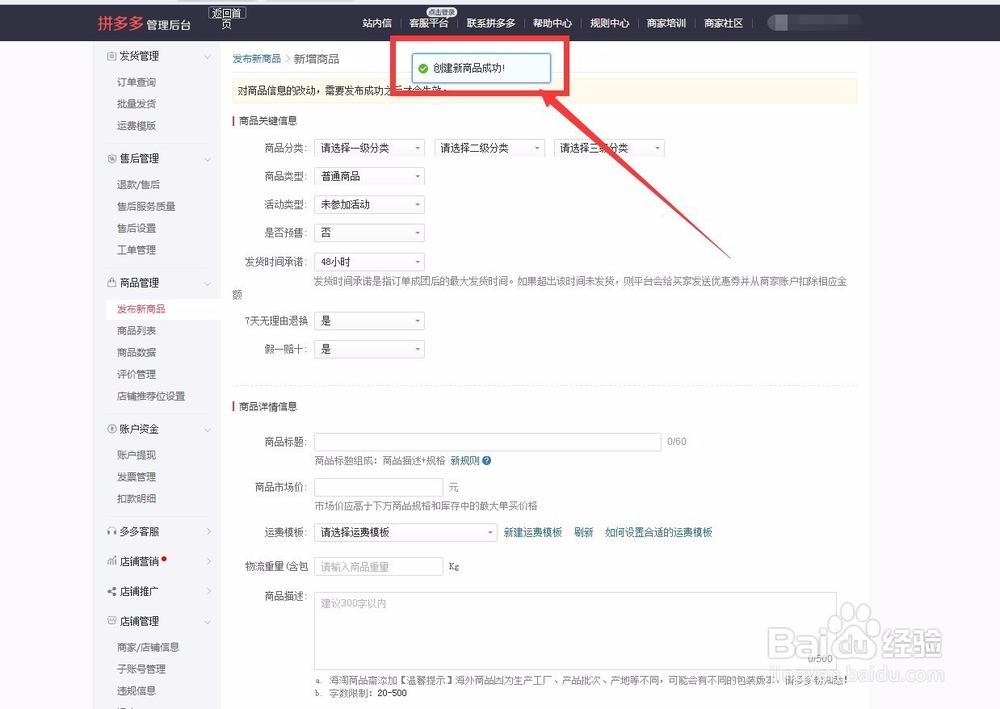Click the 商品市场价 input field

tap(378, 487)
